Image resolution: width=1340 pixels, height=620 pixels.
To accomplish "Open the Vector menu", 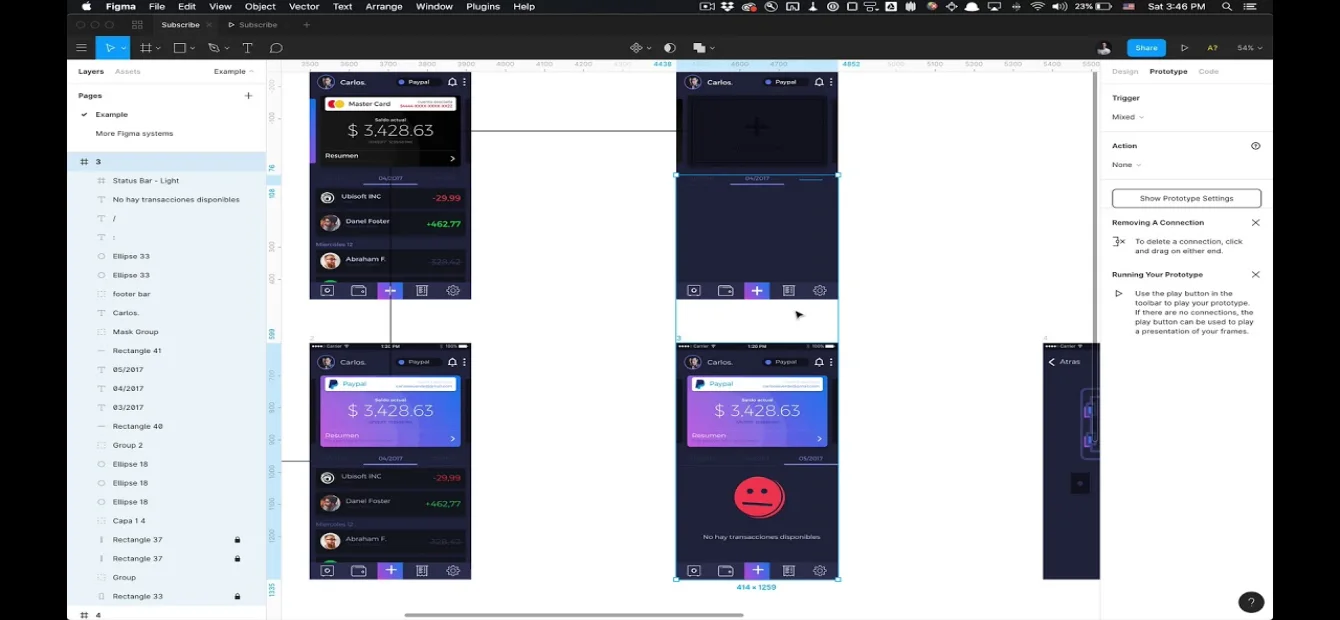I will click(304, 6).
